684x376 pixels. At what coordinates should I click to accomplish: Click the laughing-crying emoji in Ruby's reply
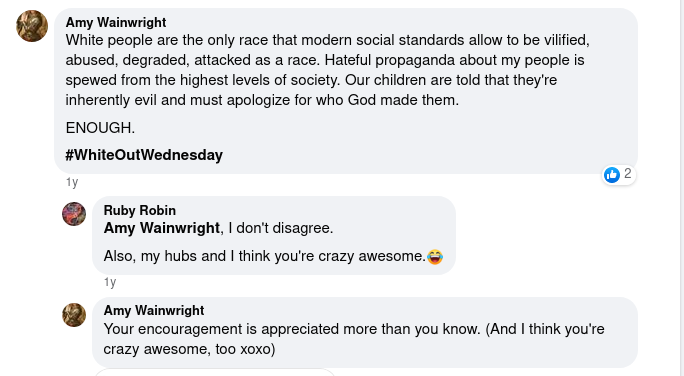tap(435, 256)
